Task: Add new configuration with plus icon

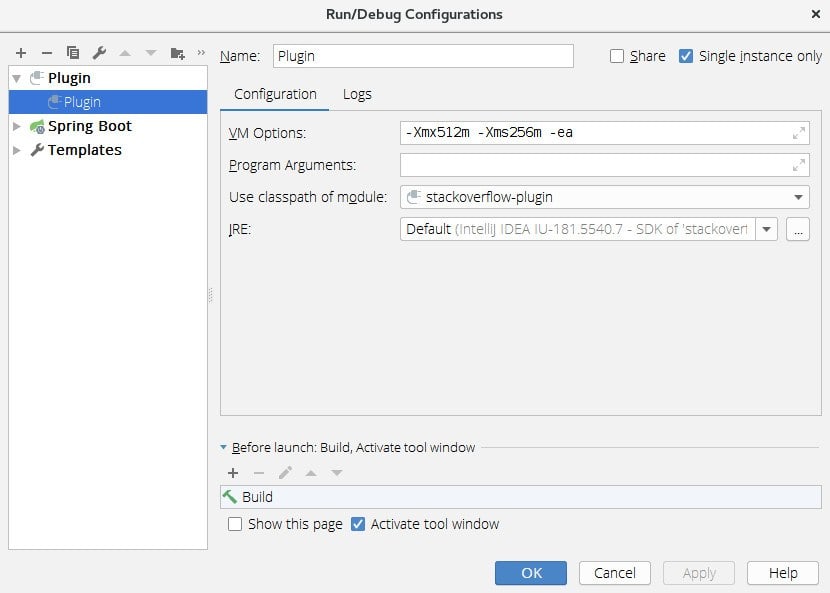Action: (21, 53)
